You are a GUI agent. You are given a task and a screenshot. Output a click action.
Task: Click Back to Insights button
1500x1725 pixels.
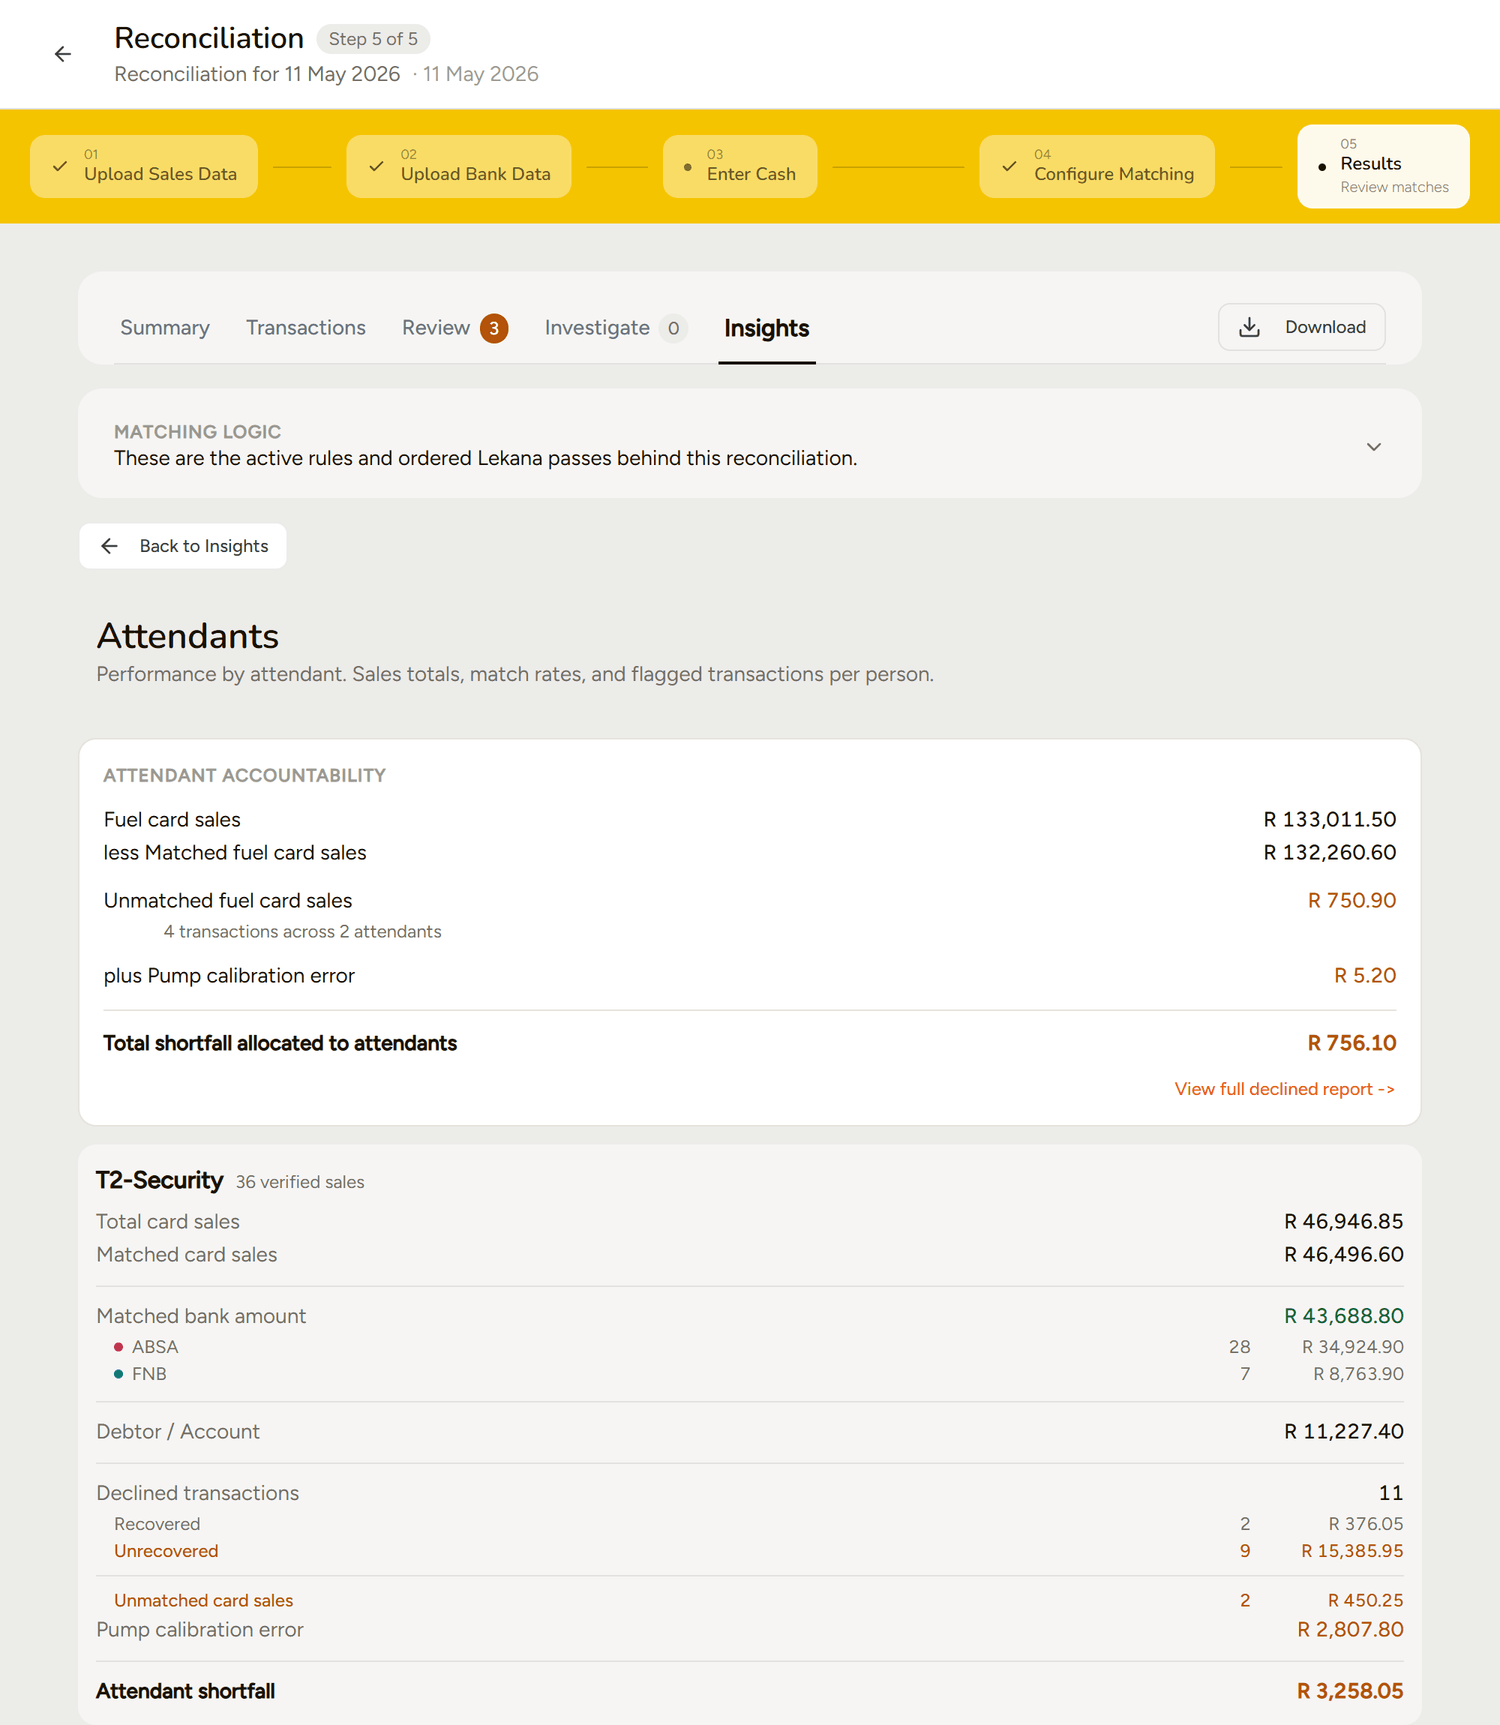183,546
